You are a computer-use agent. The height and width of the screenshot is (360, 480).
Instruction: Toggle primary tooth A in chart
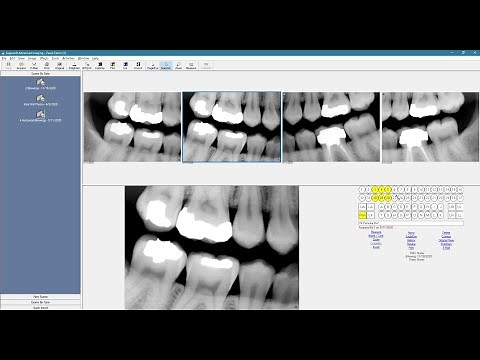381,207
